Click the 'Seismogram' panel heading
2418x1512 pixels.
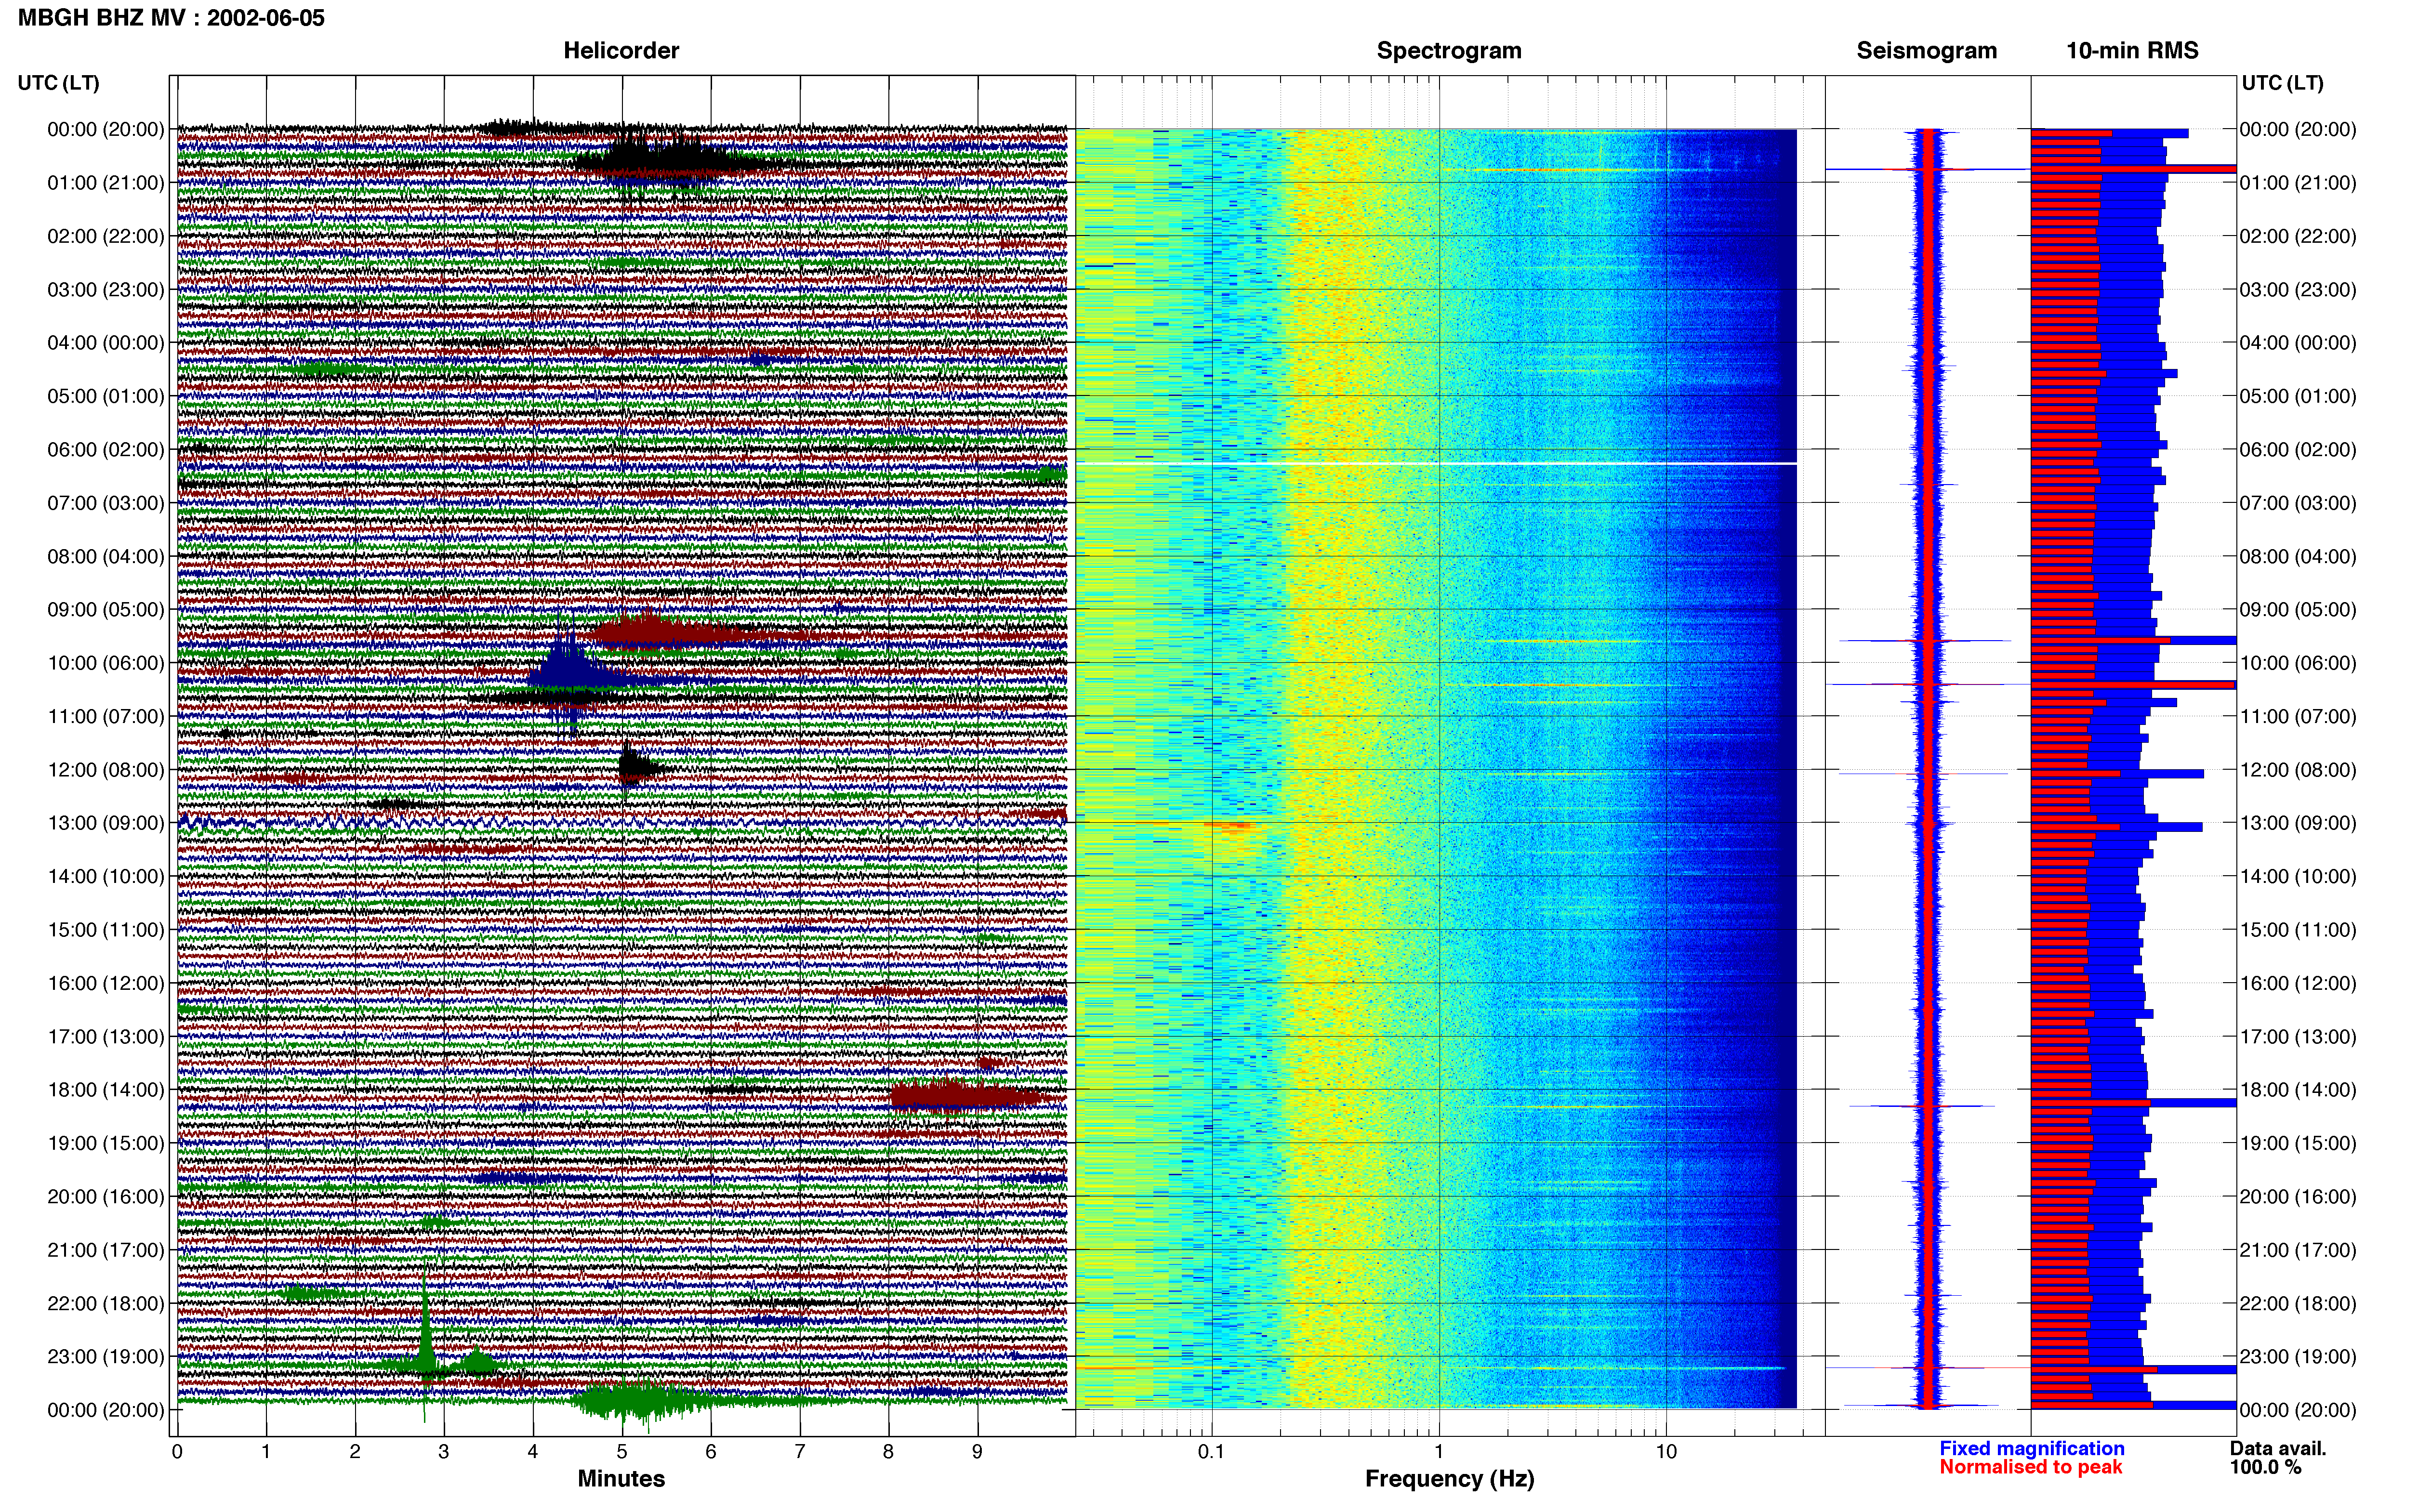pos(1926,51)
